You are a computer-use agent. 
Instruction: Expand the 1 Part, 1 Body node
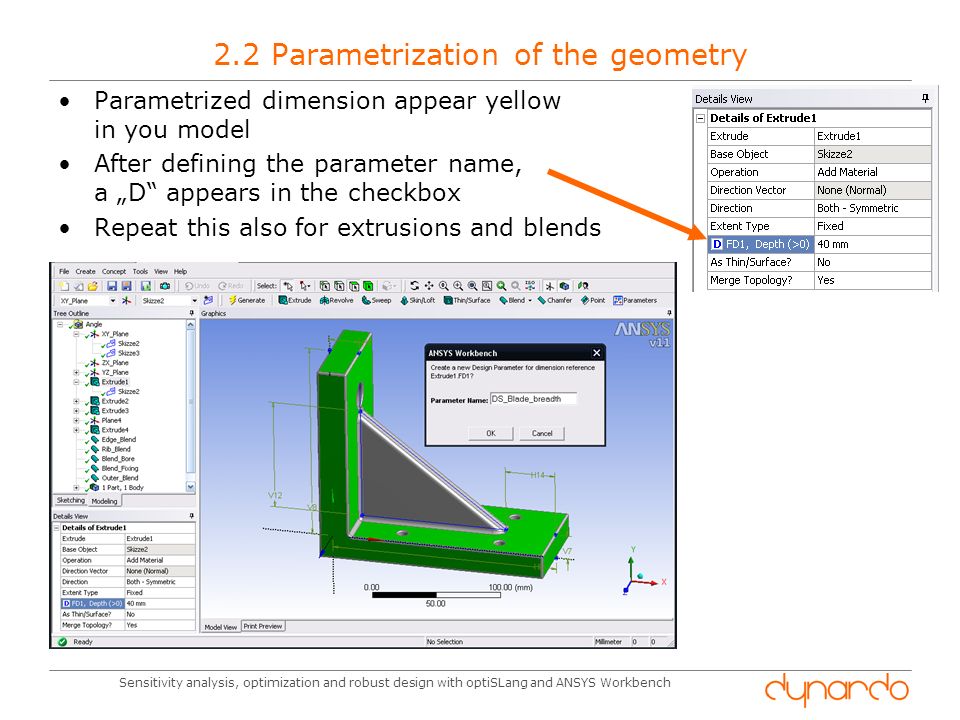(x=77, y=487)
